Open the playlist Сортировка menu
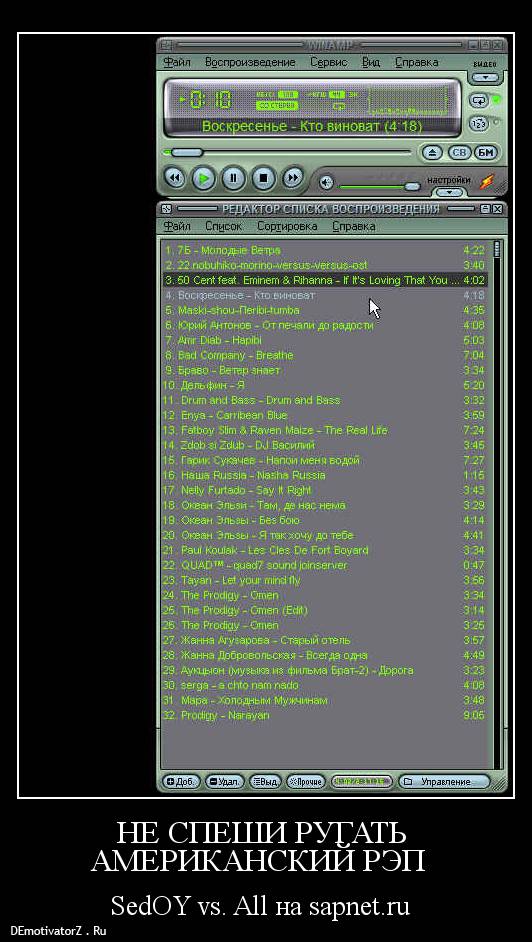This screenshot has height=942, width=532. click(x=287, y=226)
